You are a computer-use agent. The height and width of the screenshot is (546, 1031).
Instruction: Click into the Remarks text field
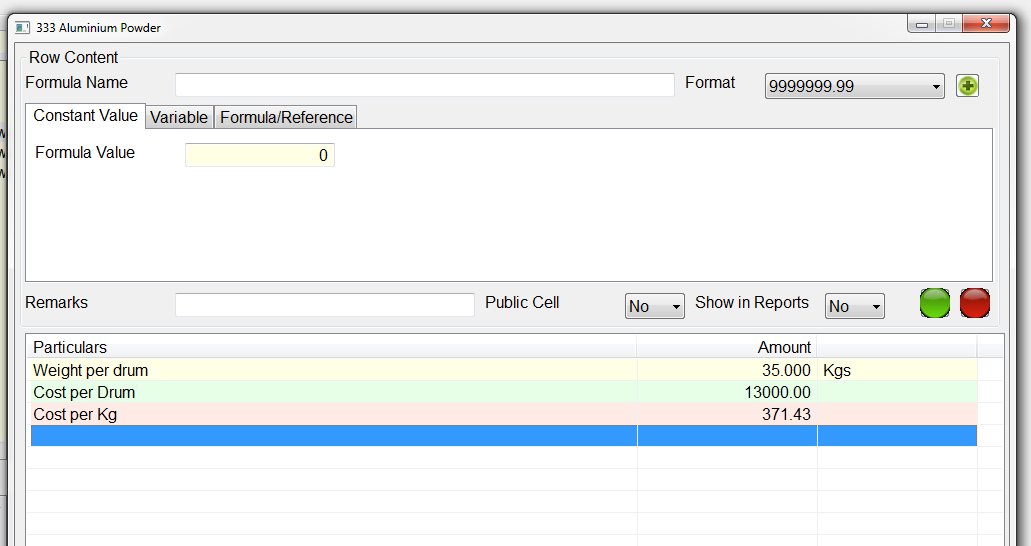click(324, 304)
